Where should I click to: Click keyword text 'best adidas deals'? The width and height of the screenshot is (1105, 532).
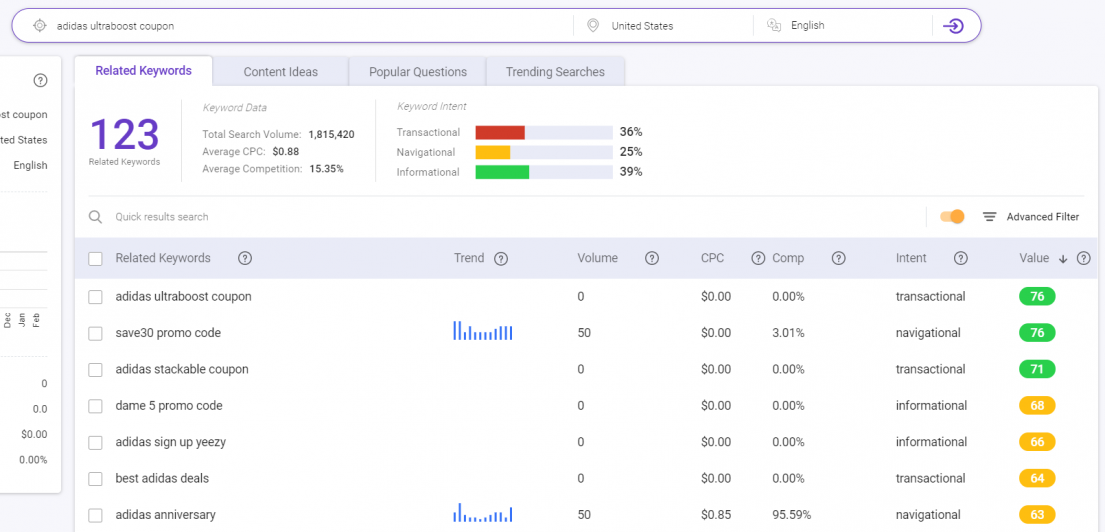click(x=162, y=479)
